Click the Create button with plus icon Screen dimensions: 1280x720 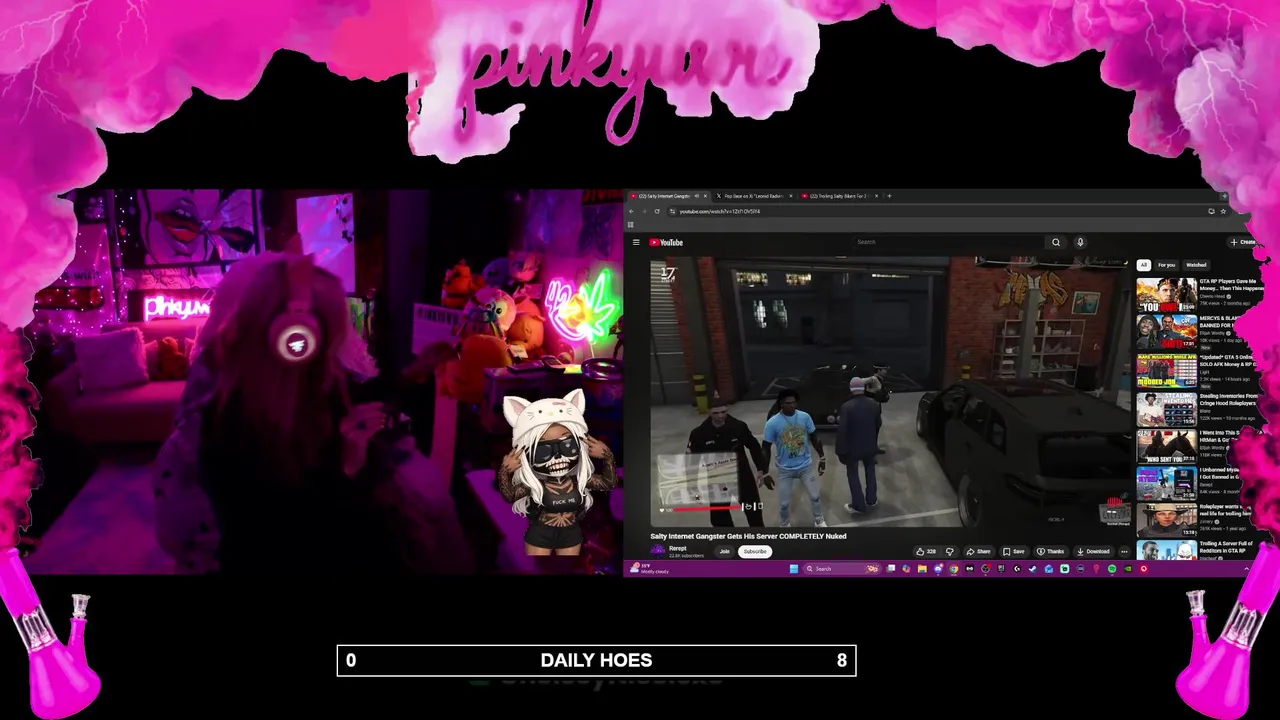[1243, 242]
